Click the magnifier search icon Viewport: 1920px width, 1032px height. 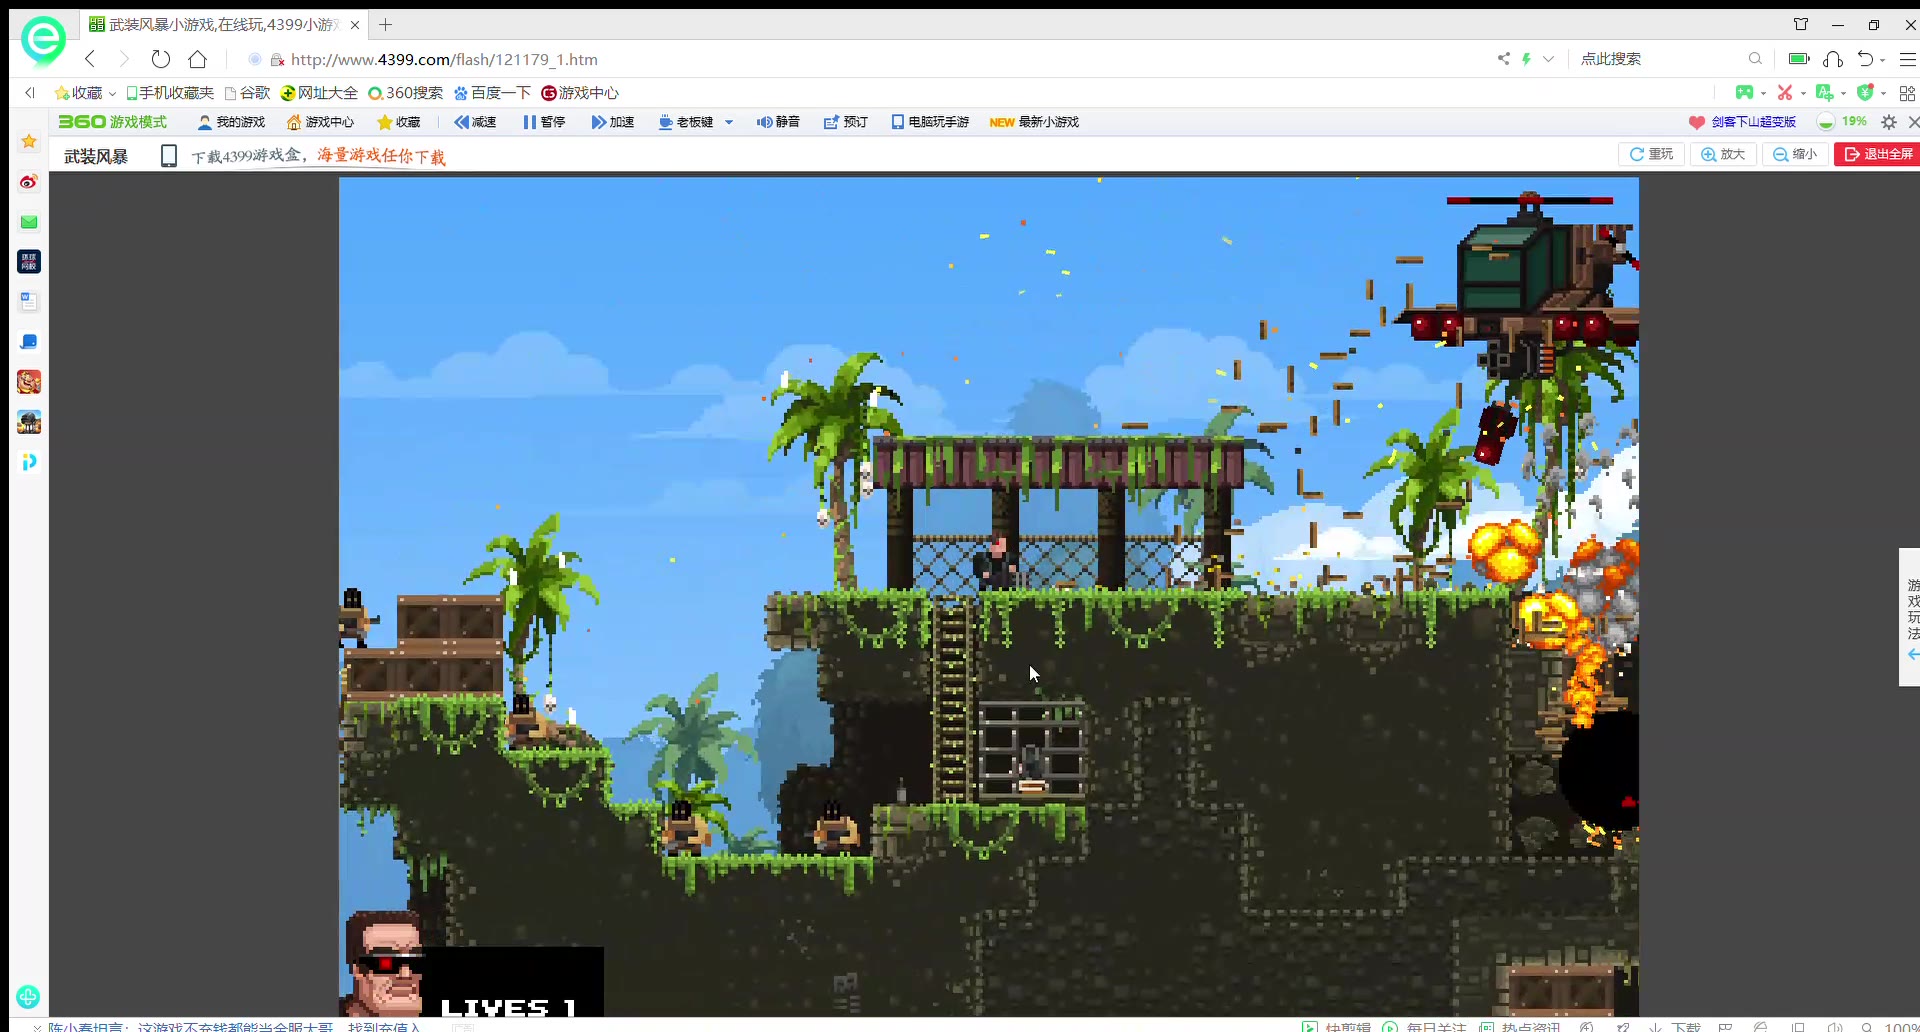[x=1755, y=59]
